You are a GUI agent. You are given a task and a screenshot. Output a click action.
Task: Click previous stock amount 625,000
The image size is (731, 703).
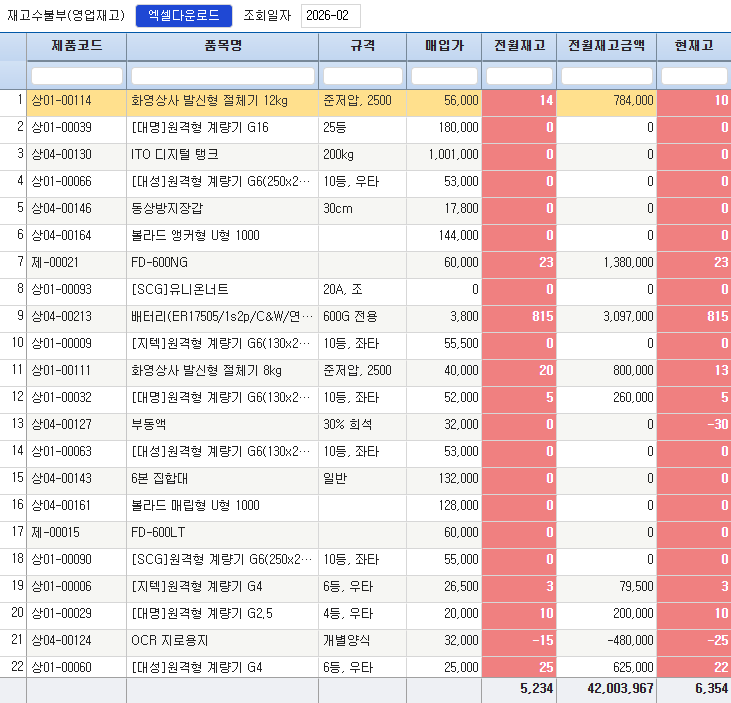click(x=633, y=669)
